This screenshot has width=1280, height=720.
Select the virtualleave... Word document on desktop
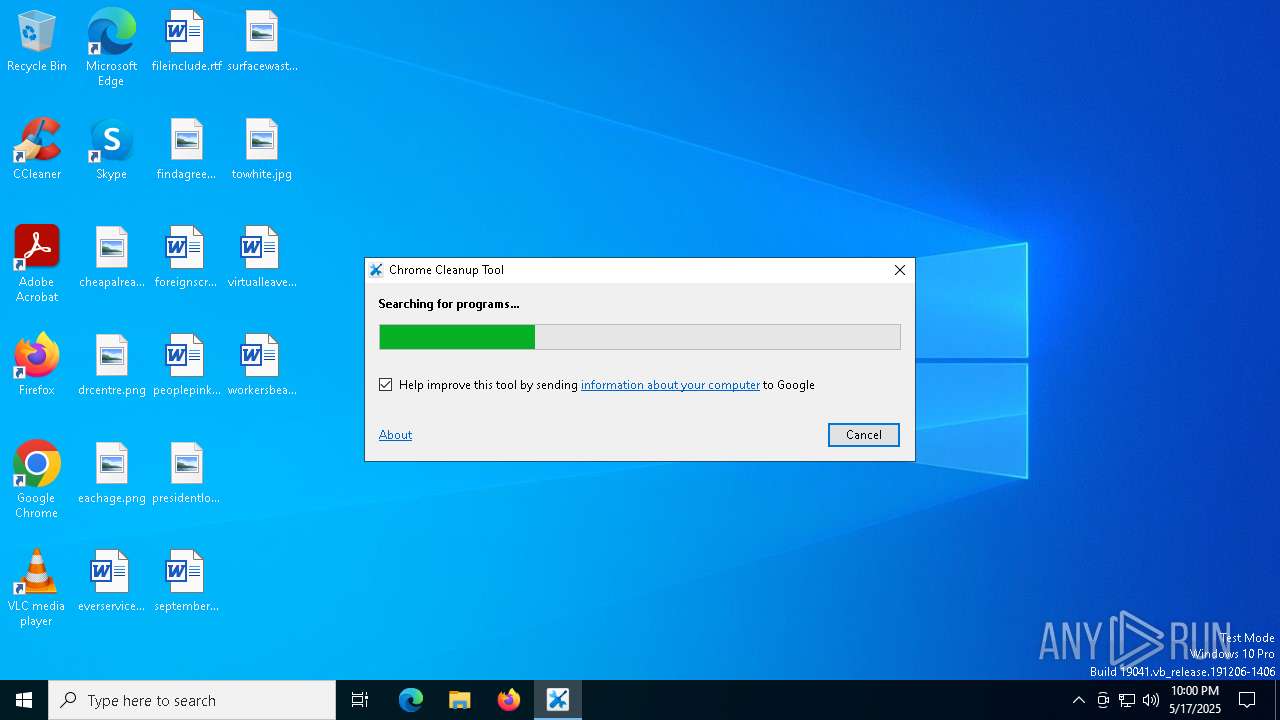(262, 257)
